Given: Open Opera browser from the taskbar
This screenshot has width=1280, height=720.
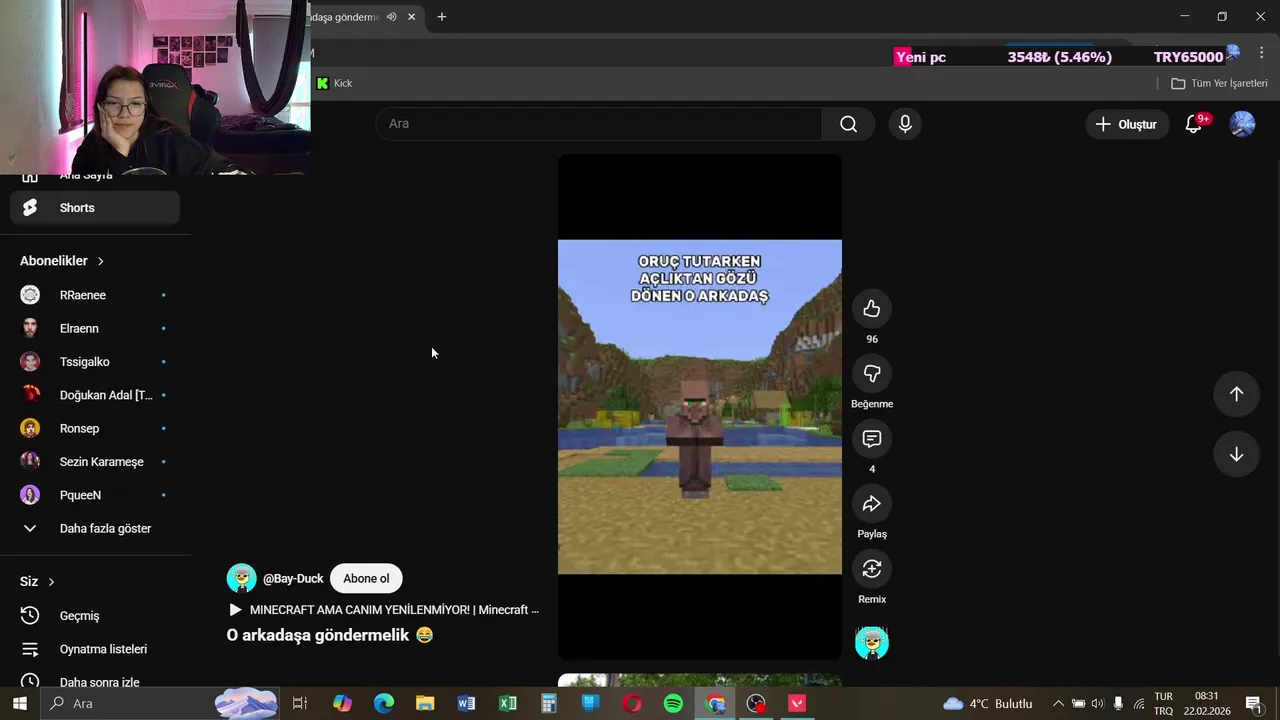Looking at the screenshot, I should pyautogui.click(x=632, y=704).
